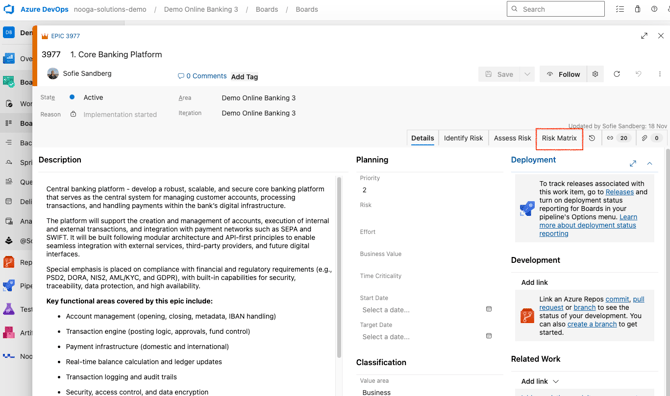Open Delivery Plans icon in sidebar
The height and width of the screenshot is (396, 670).
tap(9, 201)
